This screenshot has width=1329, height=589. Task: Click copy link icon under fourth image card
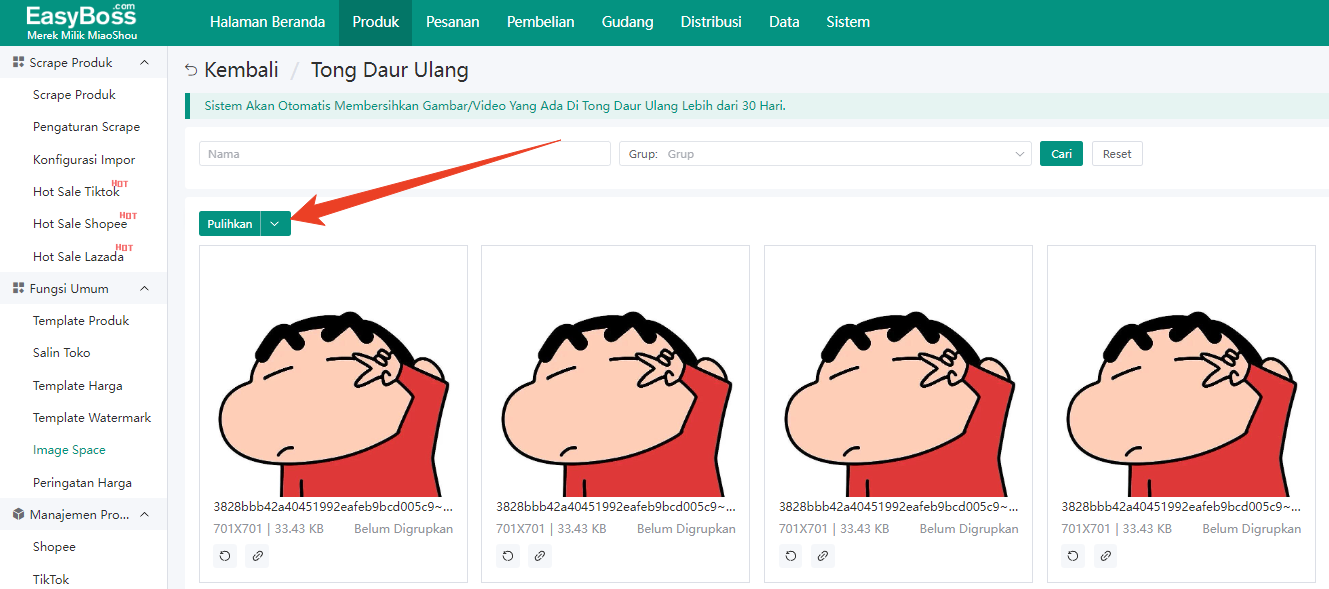pos(1105,556)
